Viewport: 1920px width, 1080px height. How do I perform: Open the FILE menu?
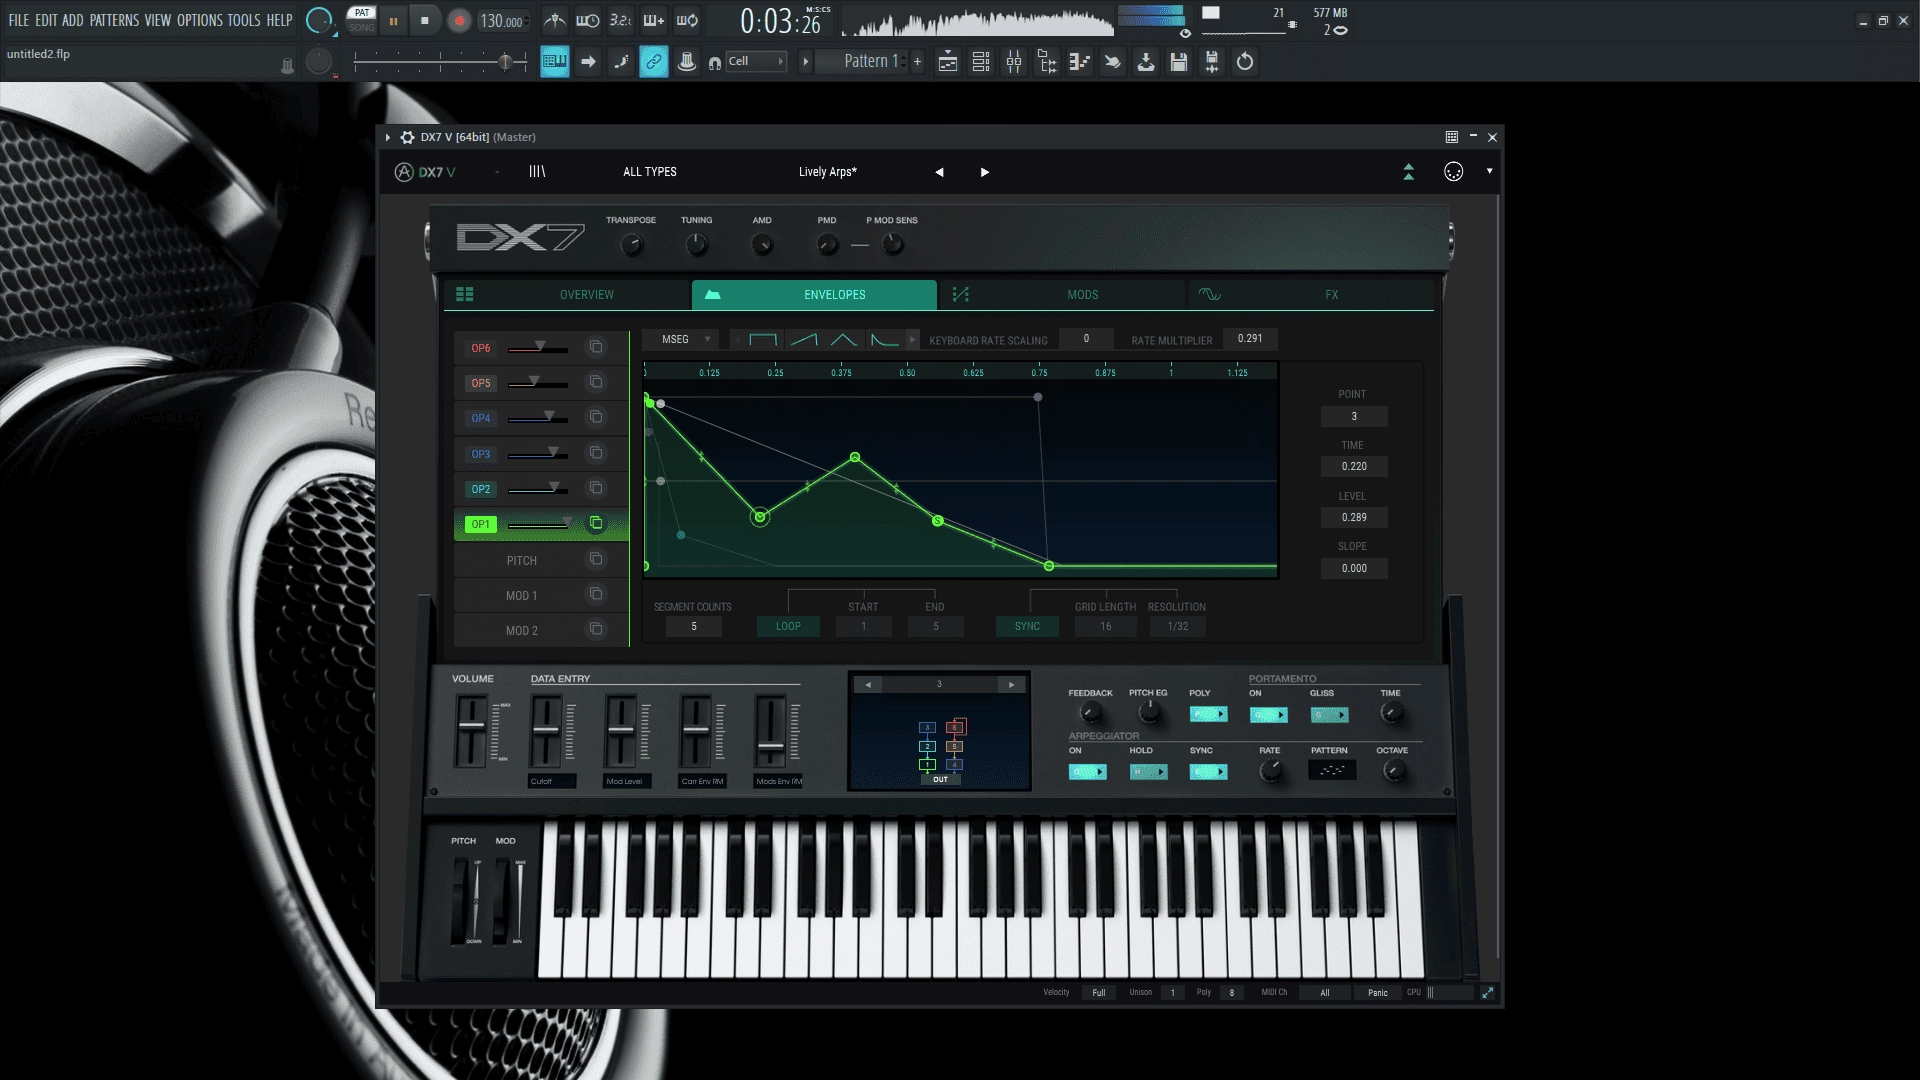(19, 20)
